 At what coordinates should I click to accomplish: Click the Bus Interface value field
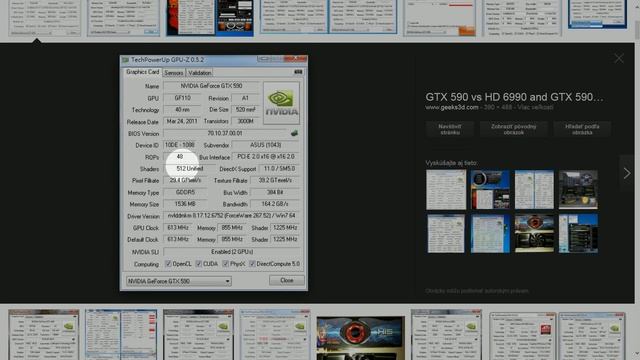pyautogui.click(x=266, y=157)
